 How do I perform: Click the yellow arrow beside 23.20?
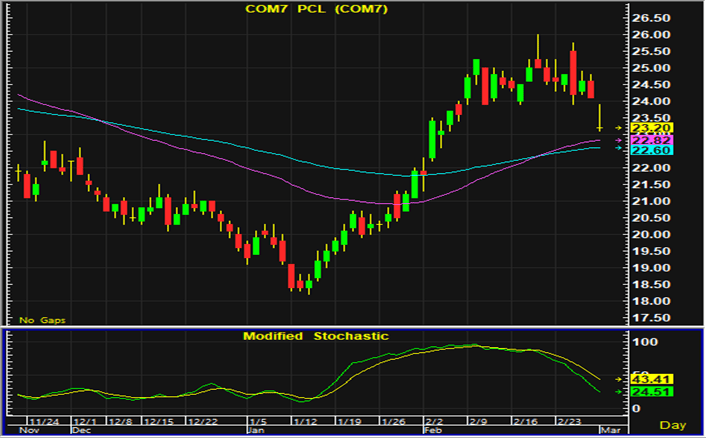[x=617, y=128]
